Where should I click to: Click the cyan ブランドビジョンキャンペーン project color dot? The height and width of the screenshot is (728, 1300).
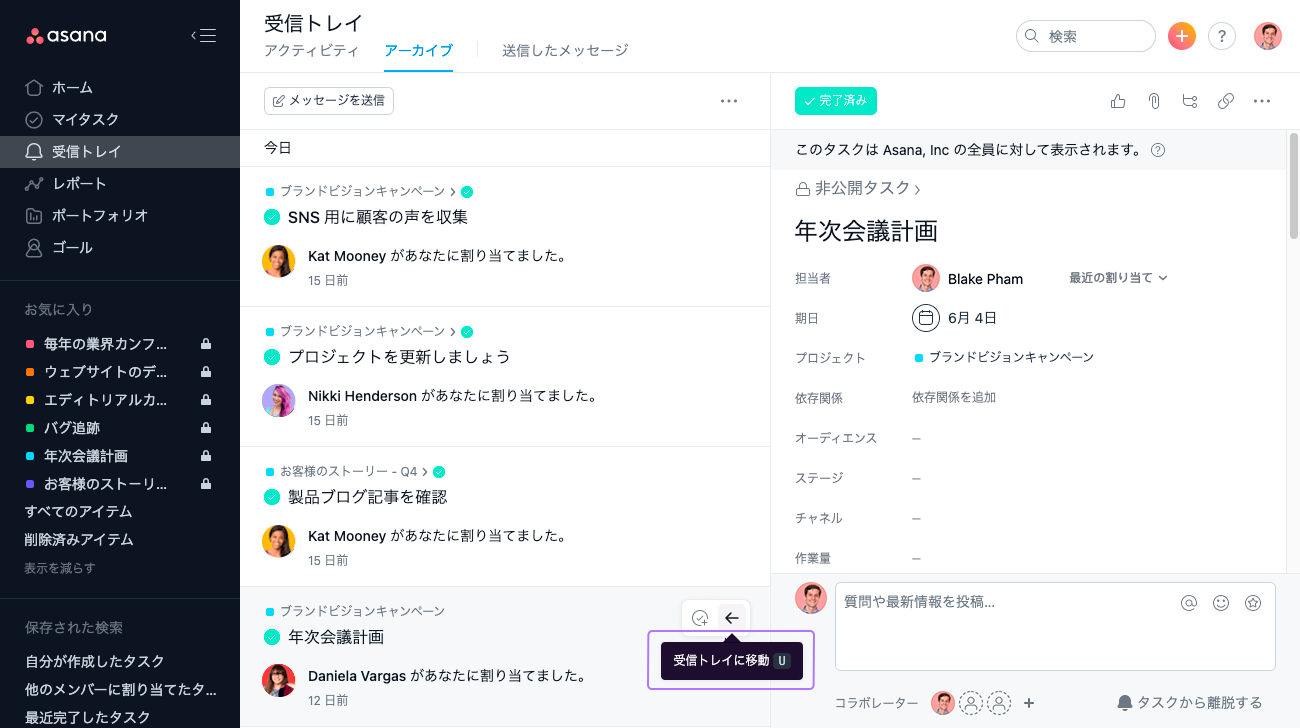tap(919, 357)
